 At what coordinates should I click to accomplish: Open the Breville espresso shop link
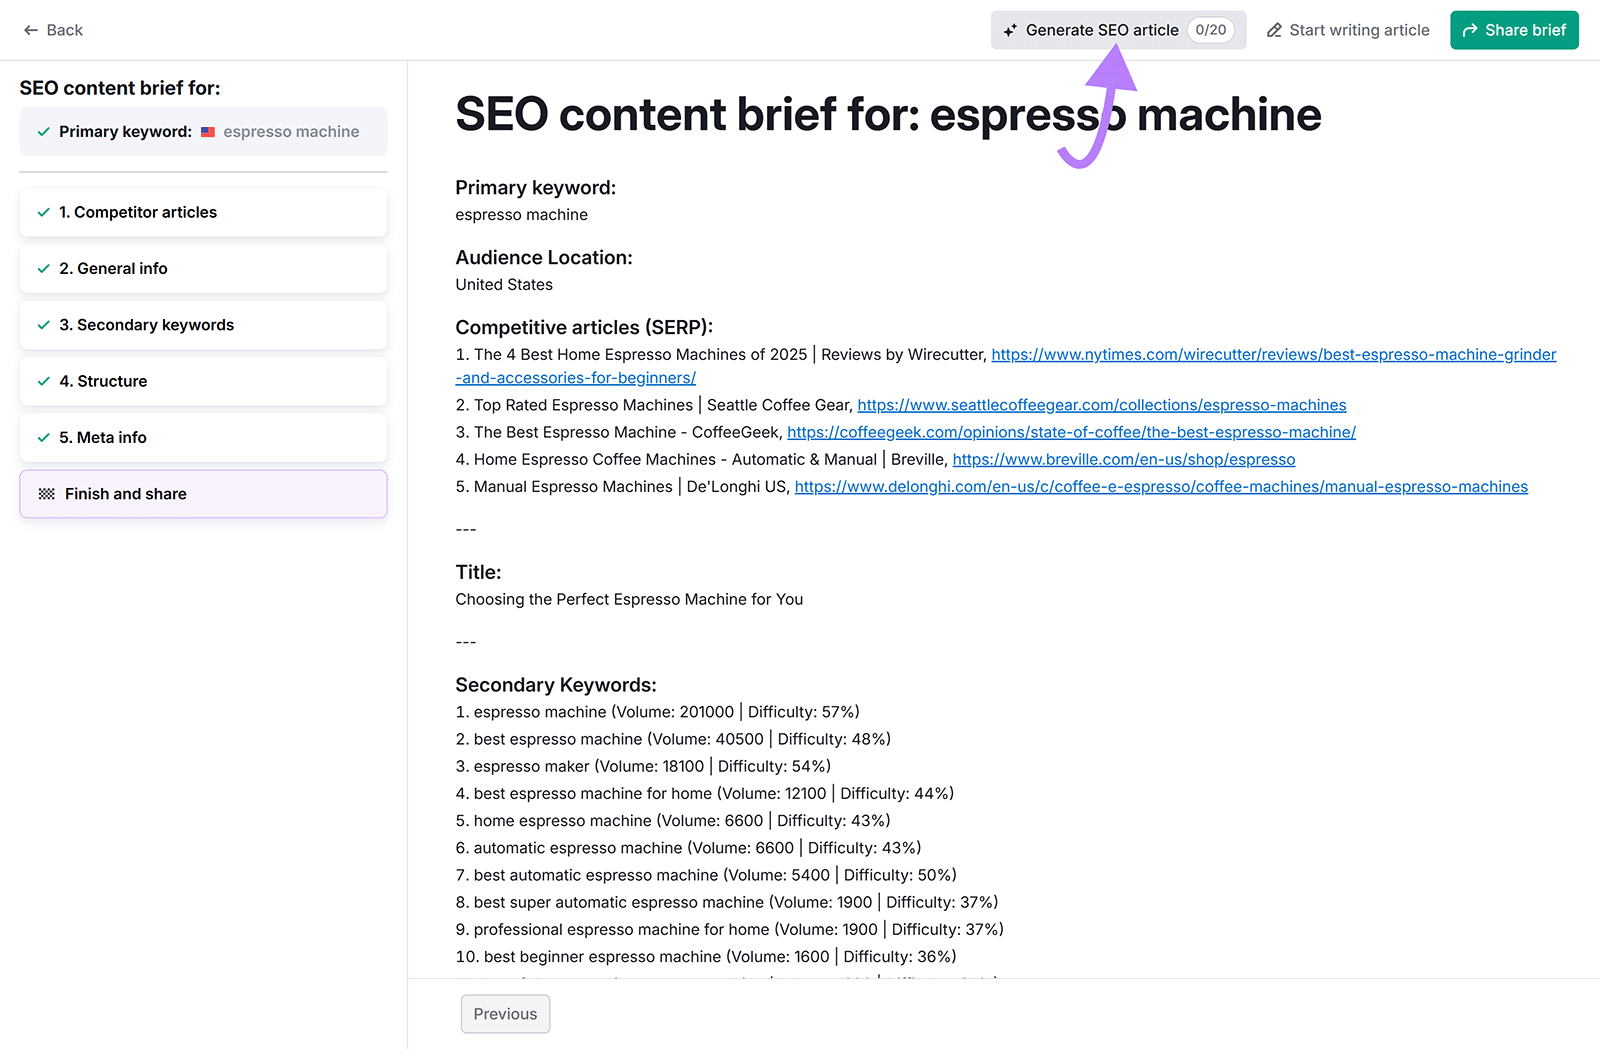[x=1123, y=459]
